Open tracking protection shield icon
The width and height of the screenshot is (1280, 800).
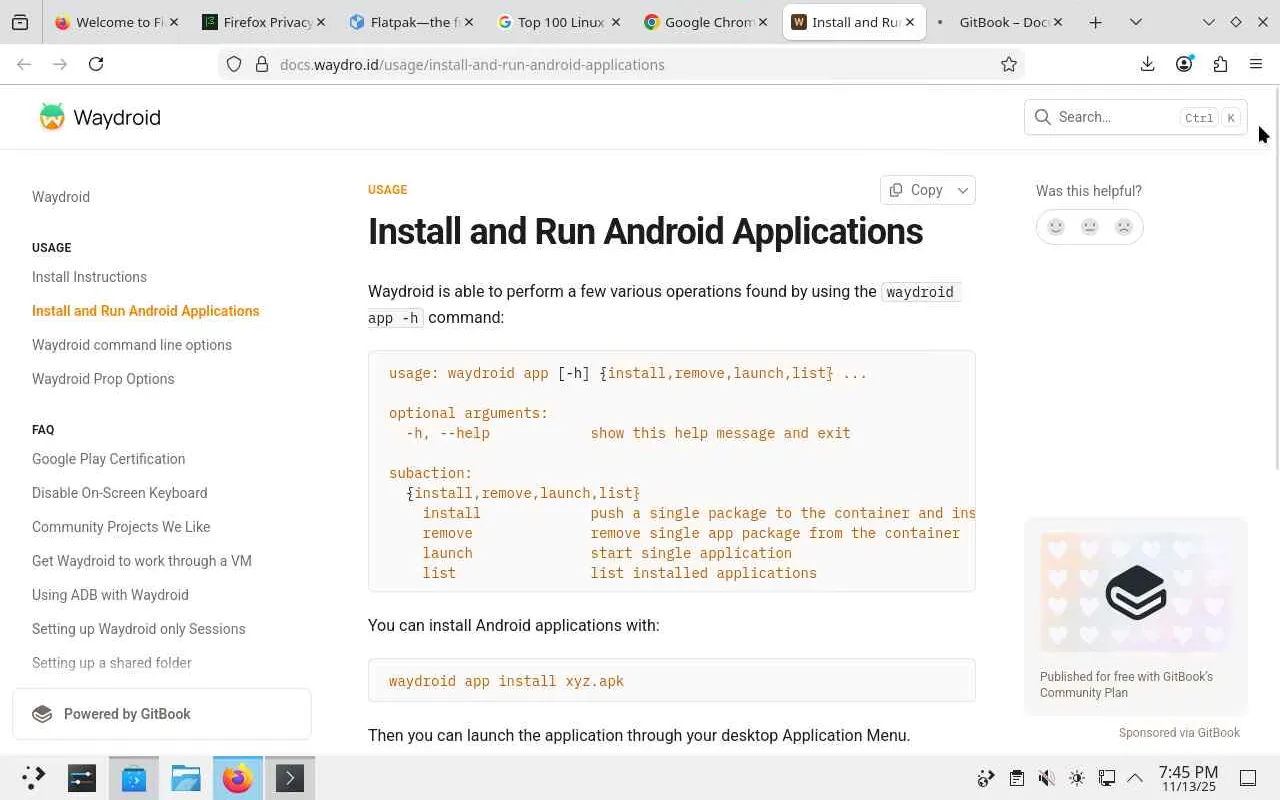coord(234,64)
